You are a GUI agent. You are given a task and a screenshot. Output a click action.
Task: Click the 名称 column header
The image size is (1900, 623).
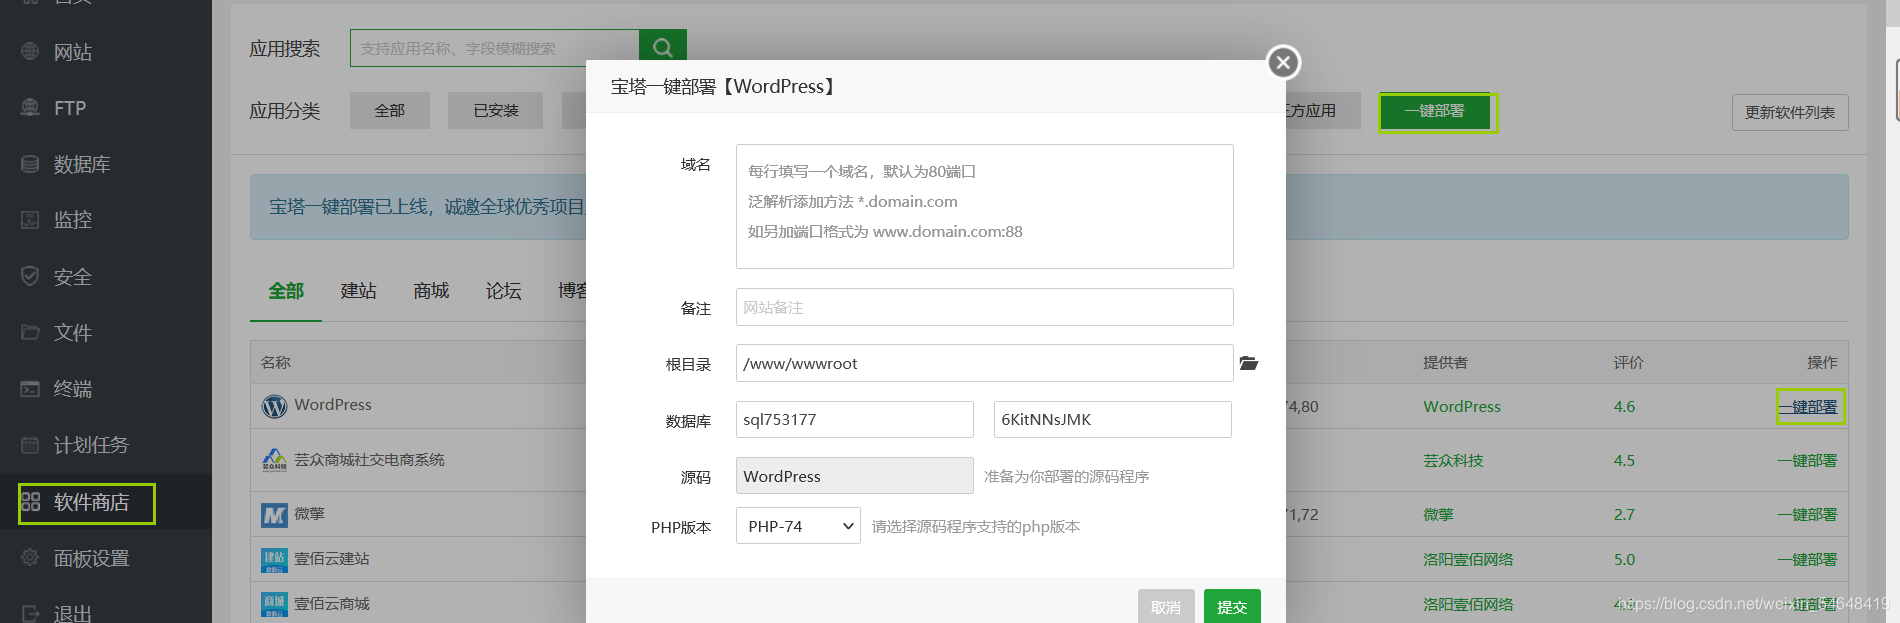[x=276, y=362]
